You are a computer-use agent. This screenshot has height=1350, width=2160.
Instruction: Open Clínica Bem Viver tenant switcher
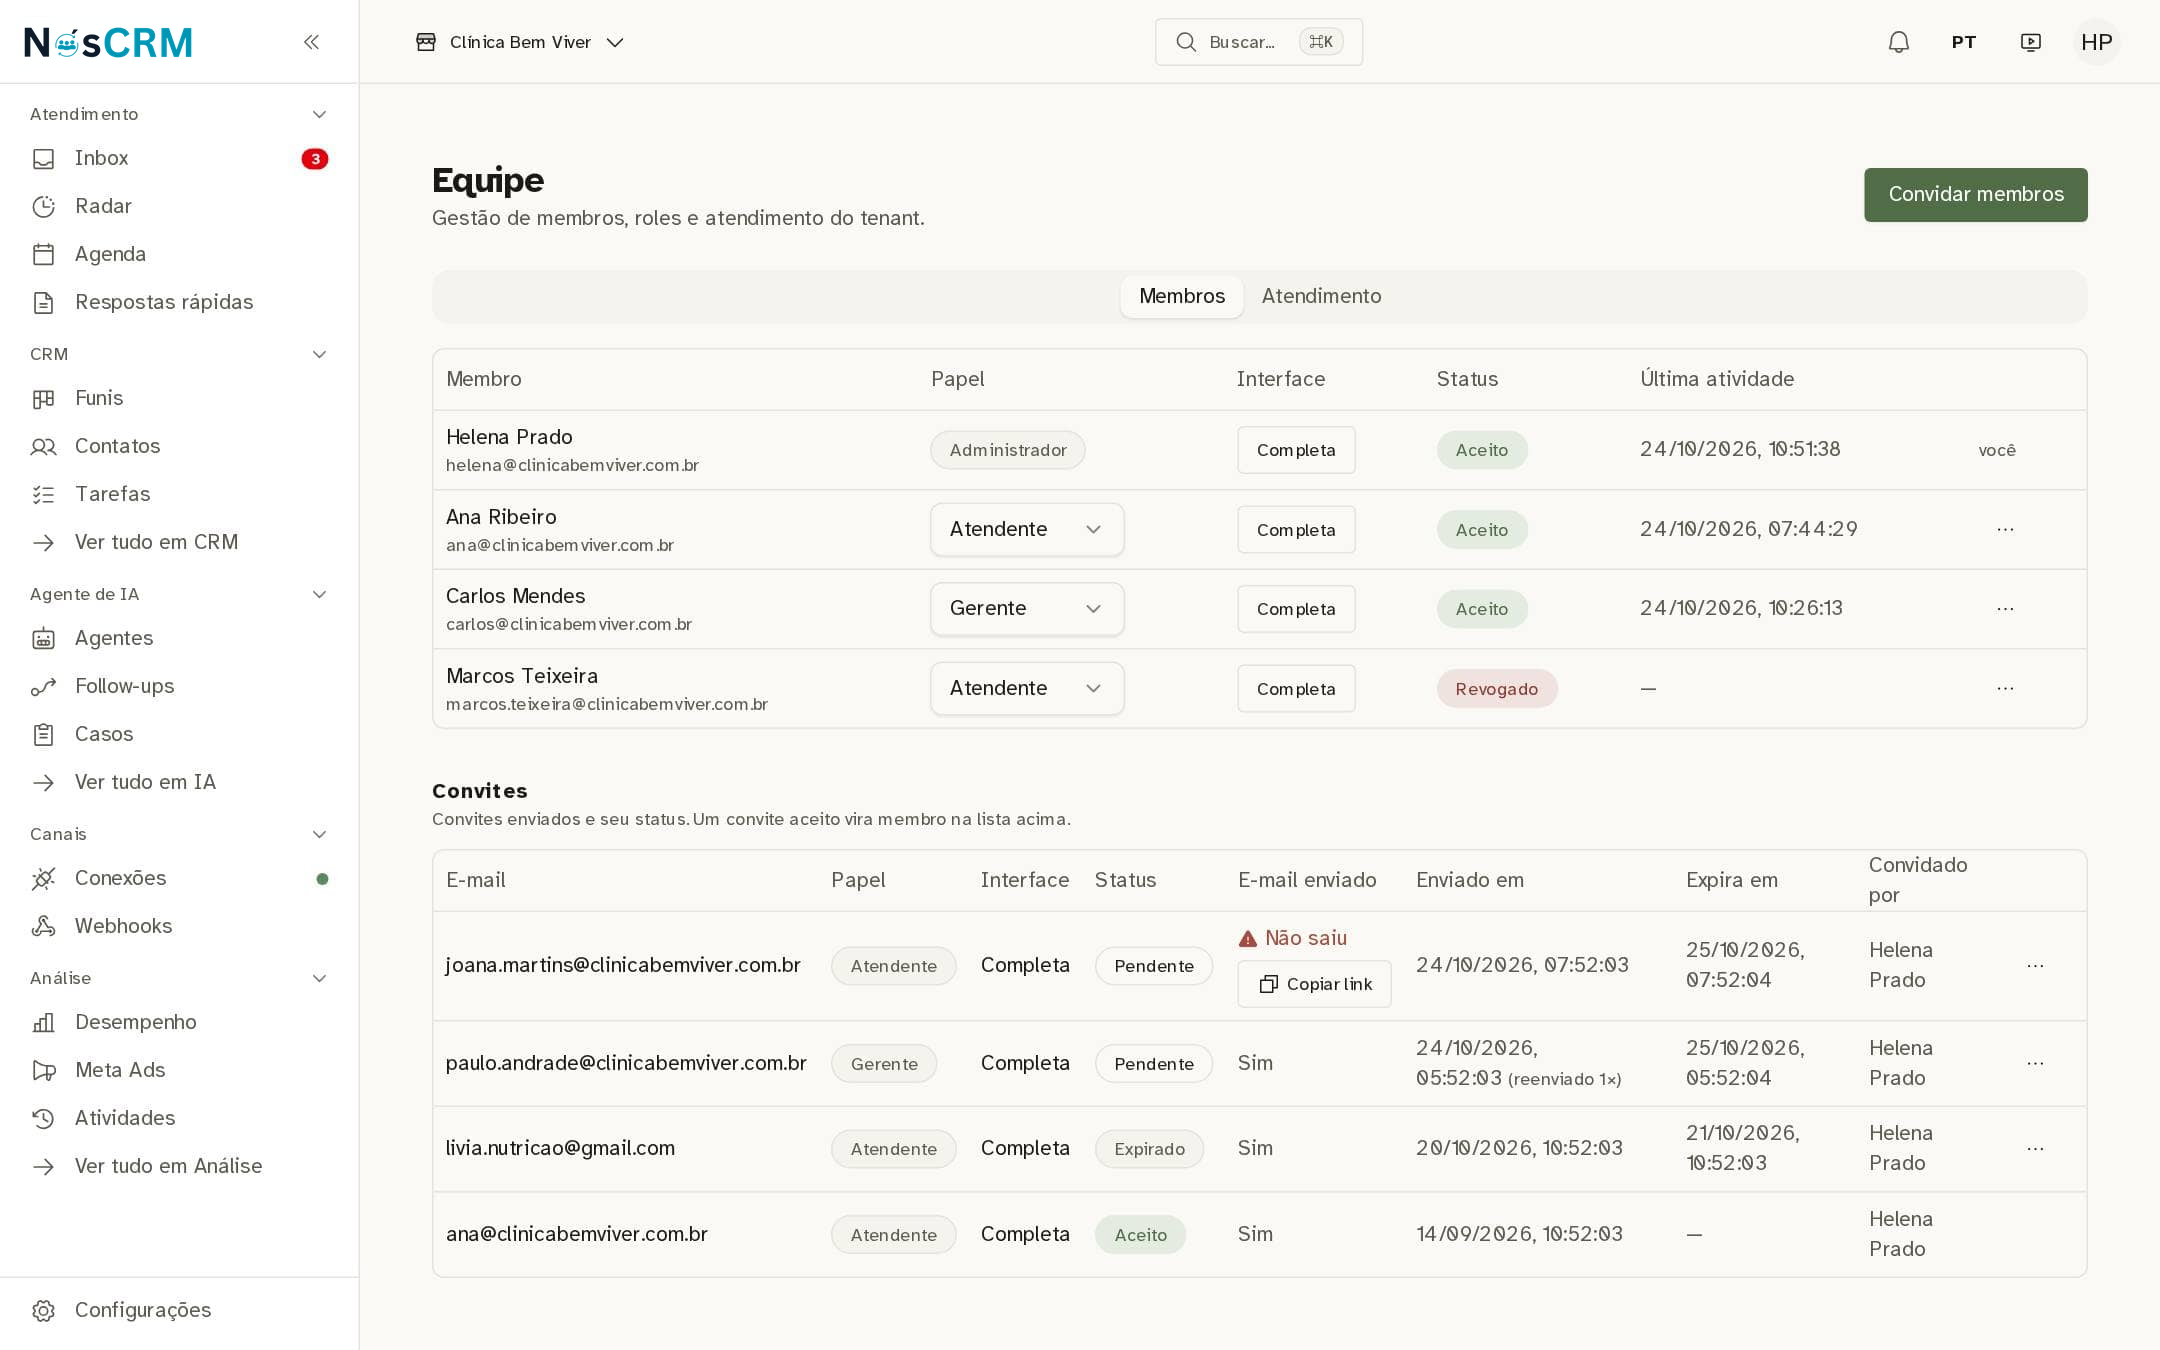(x=520, y=42)
